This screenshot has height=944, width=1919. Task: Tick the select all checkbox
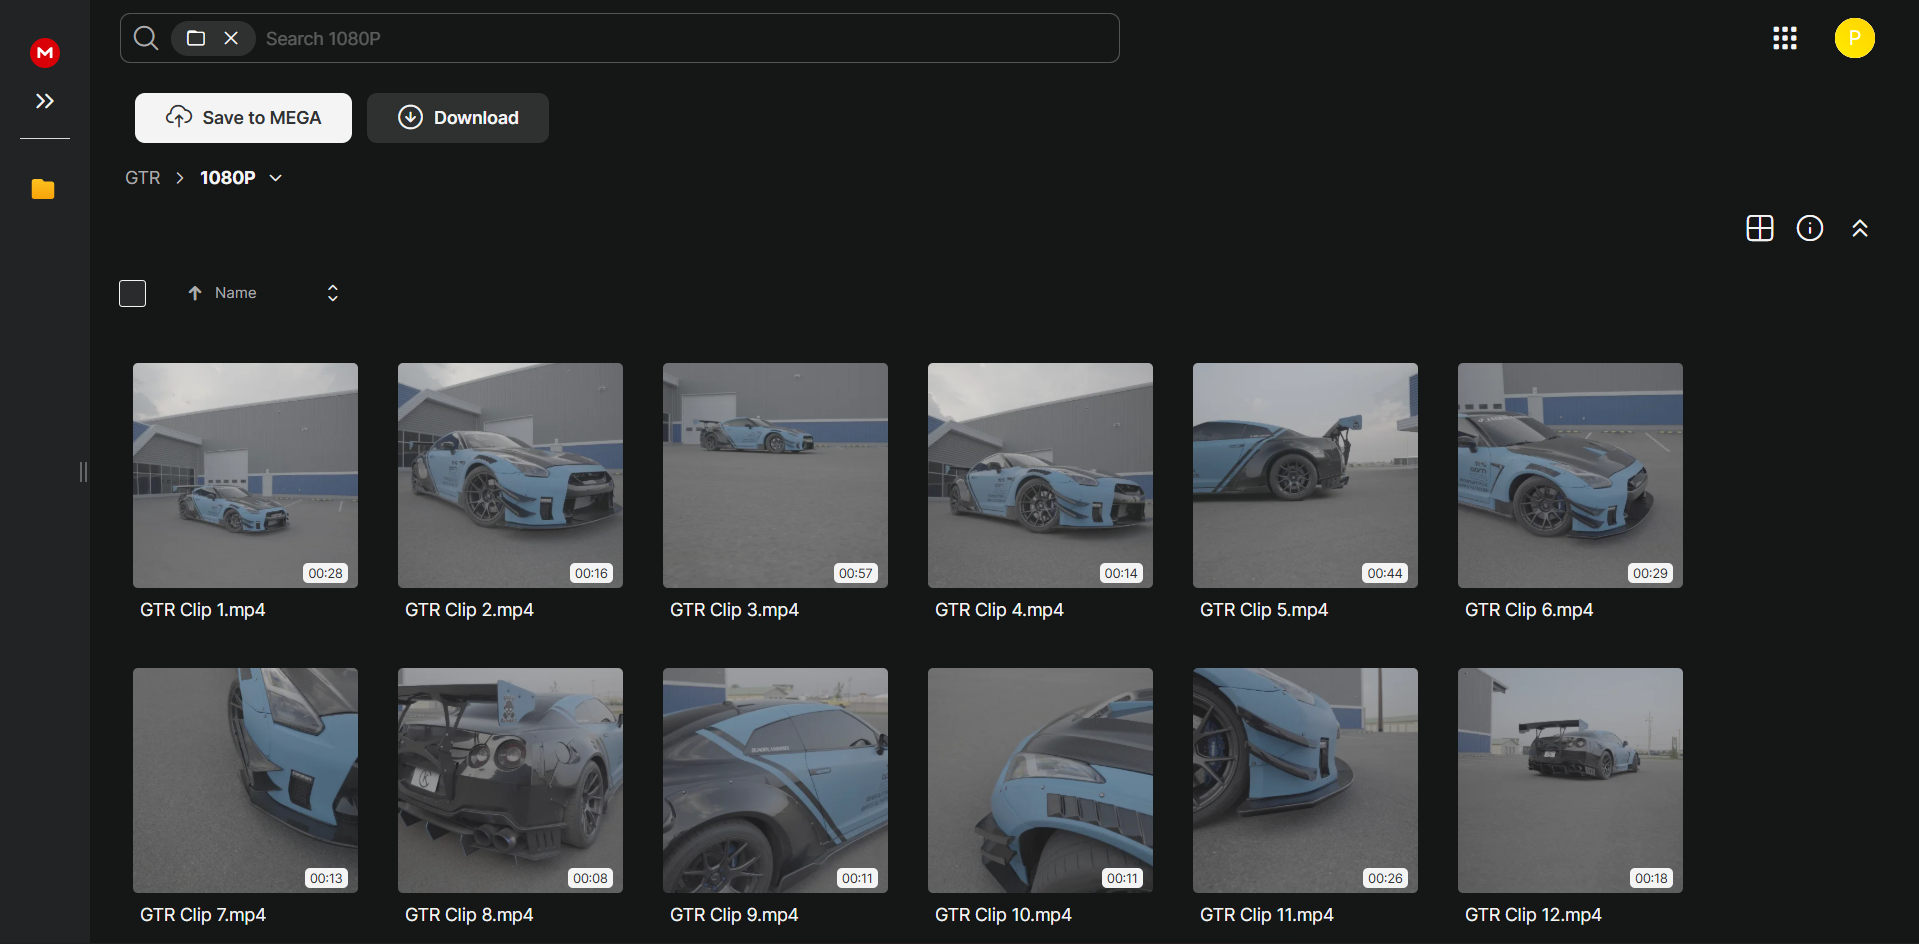[x=133, y=293]
